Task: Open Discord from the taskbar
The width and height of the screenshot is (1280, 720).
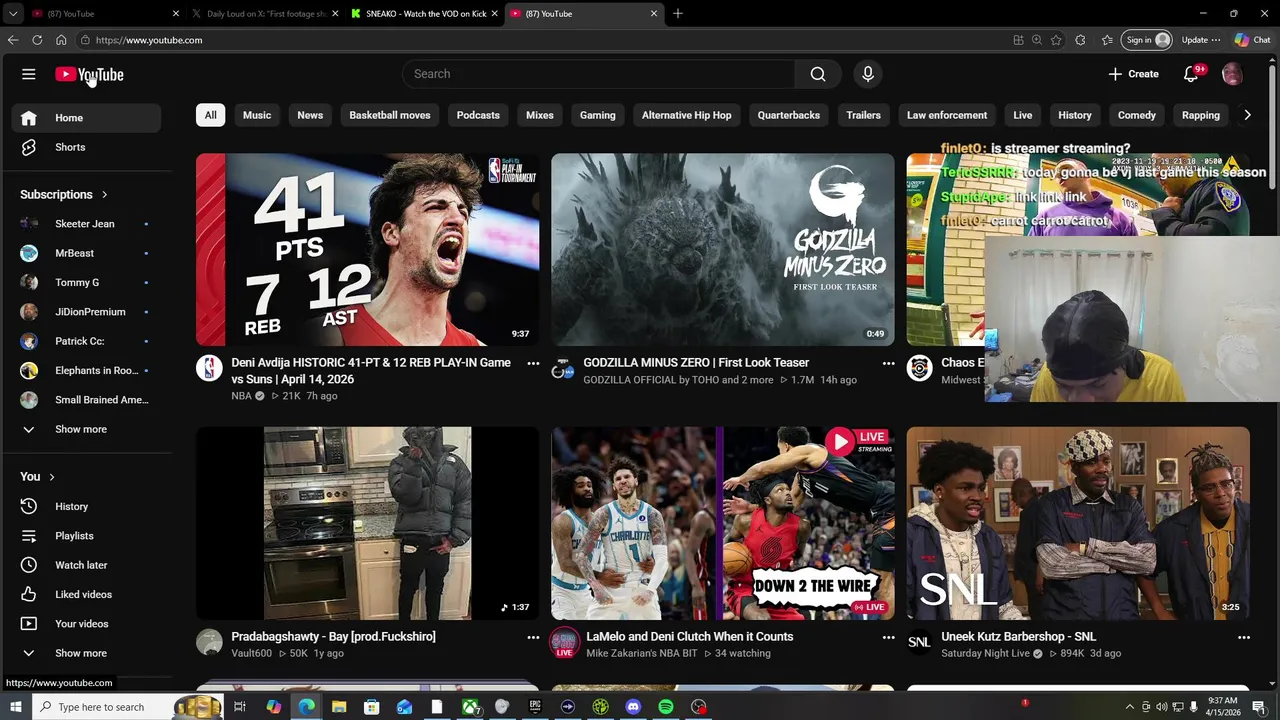Action: pos(633,707)
